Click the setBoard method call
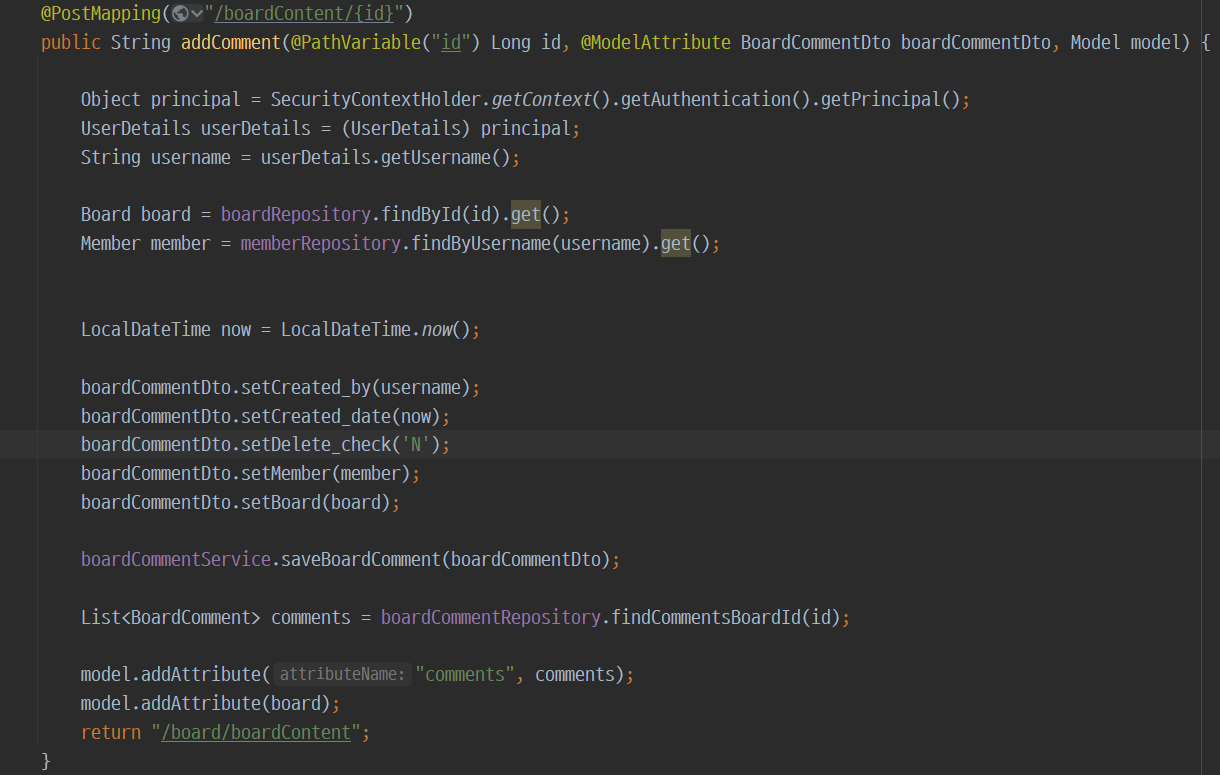The image size is (1220, 775). click(x=280, y=503)
